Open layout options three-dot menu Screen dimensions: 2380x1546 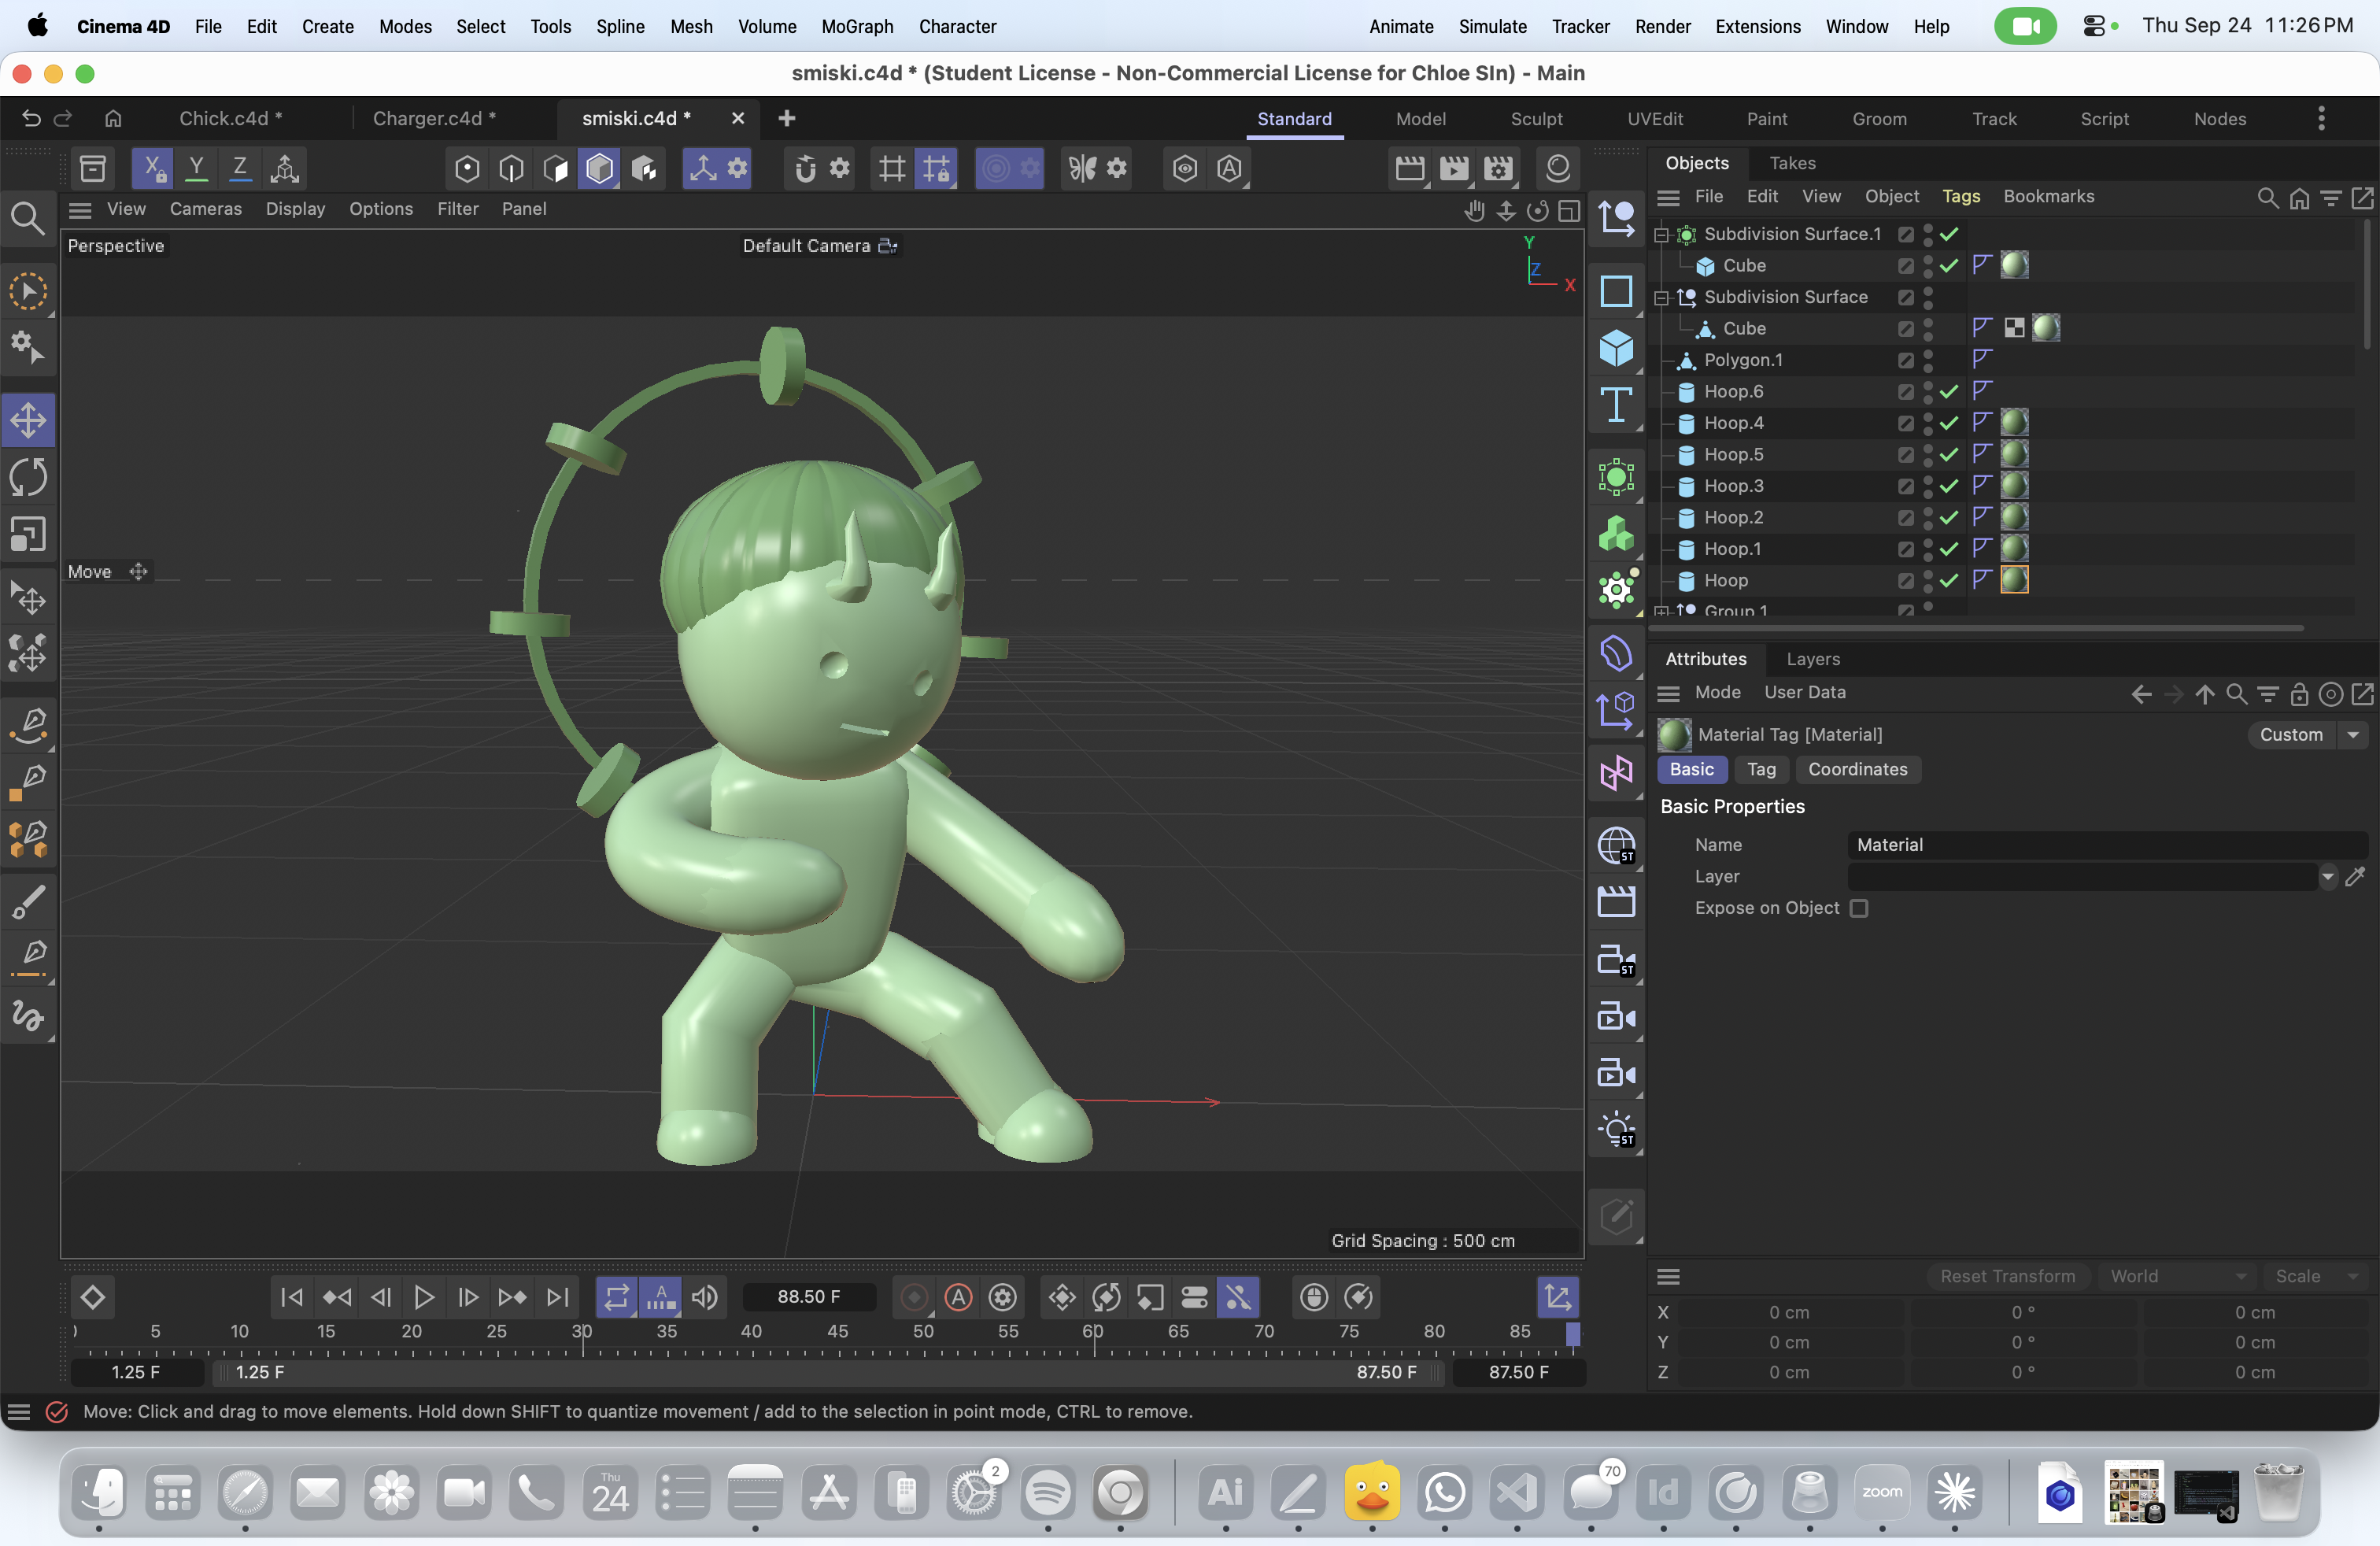click(x=2321, y=119)
